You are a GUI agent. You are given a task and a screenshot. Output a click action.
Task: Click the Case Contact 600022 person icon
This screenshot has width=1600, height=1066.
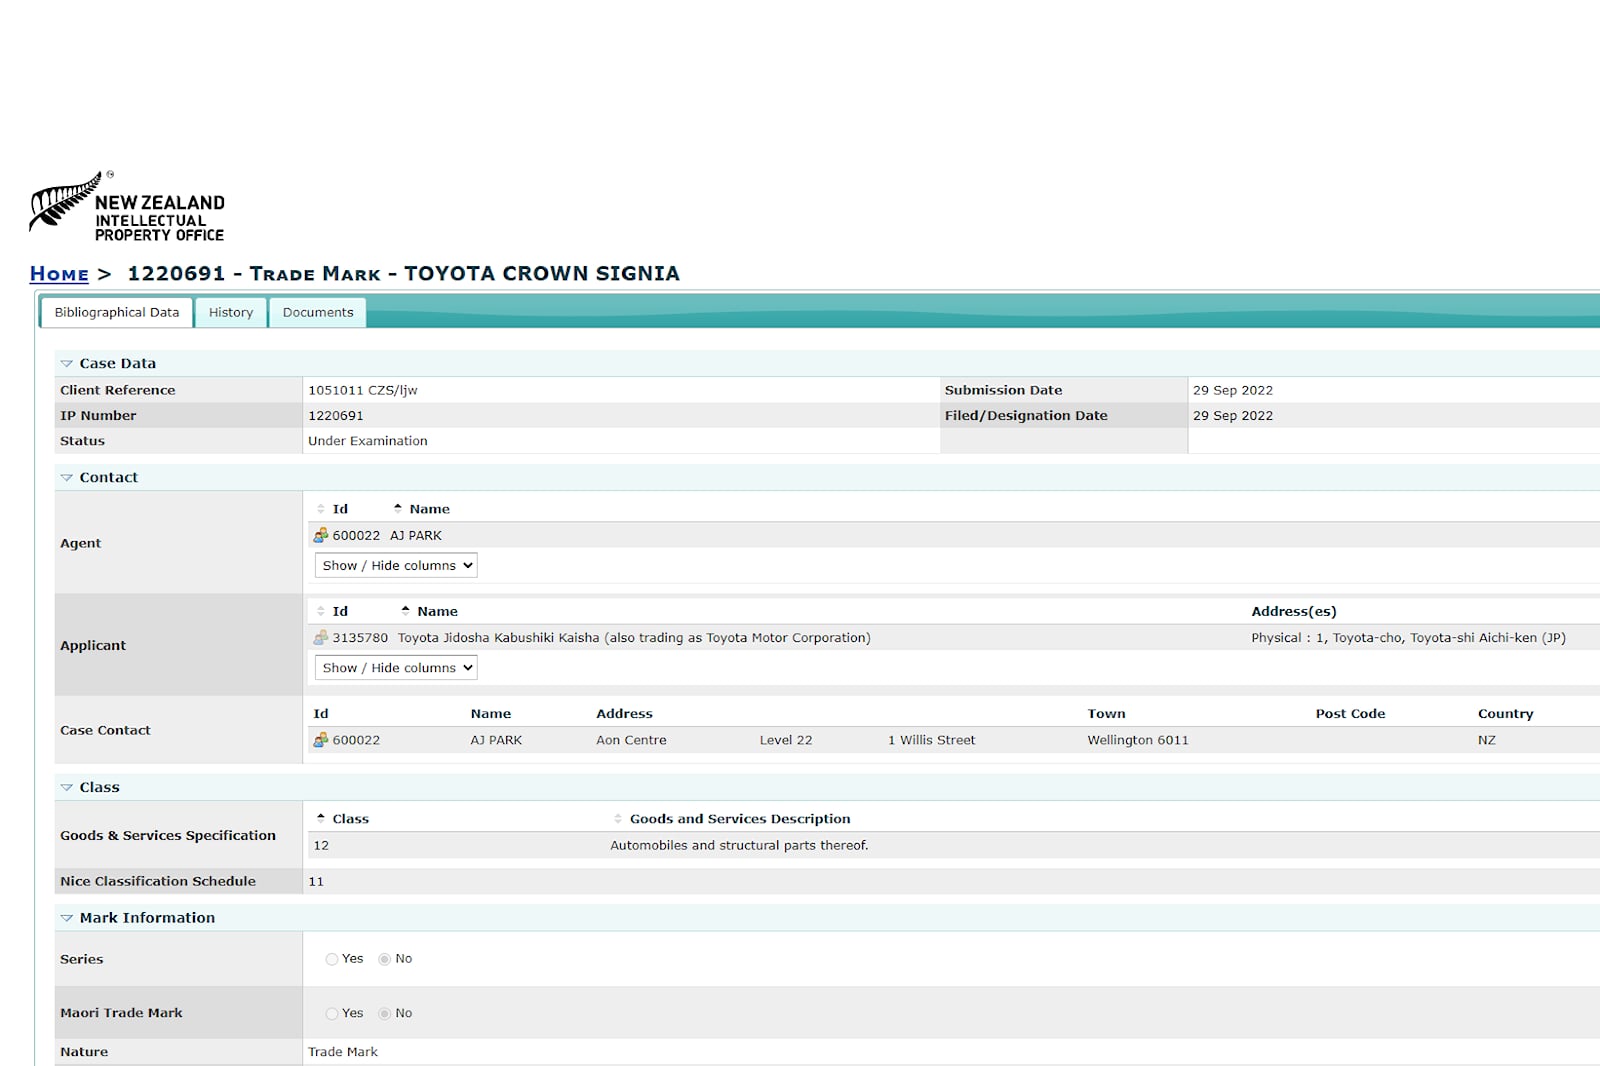click(x=321, y=740)
